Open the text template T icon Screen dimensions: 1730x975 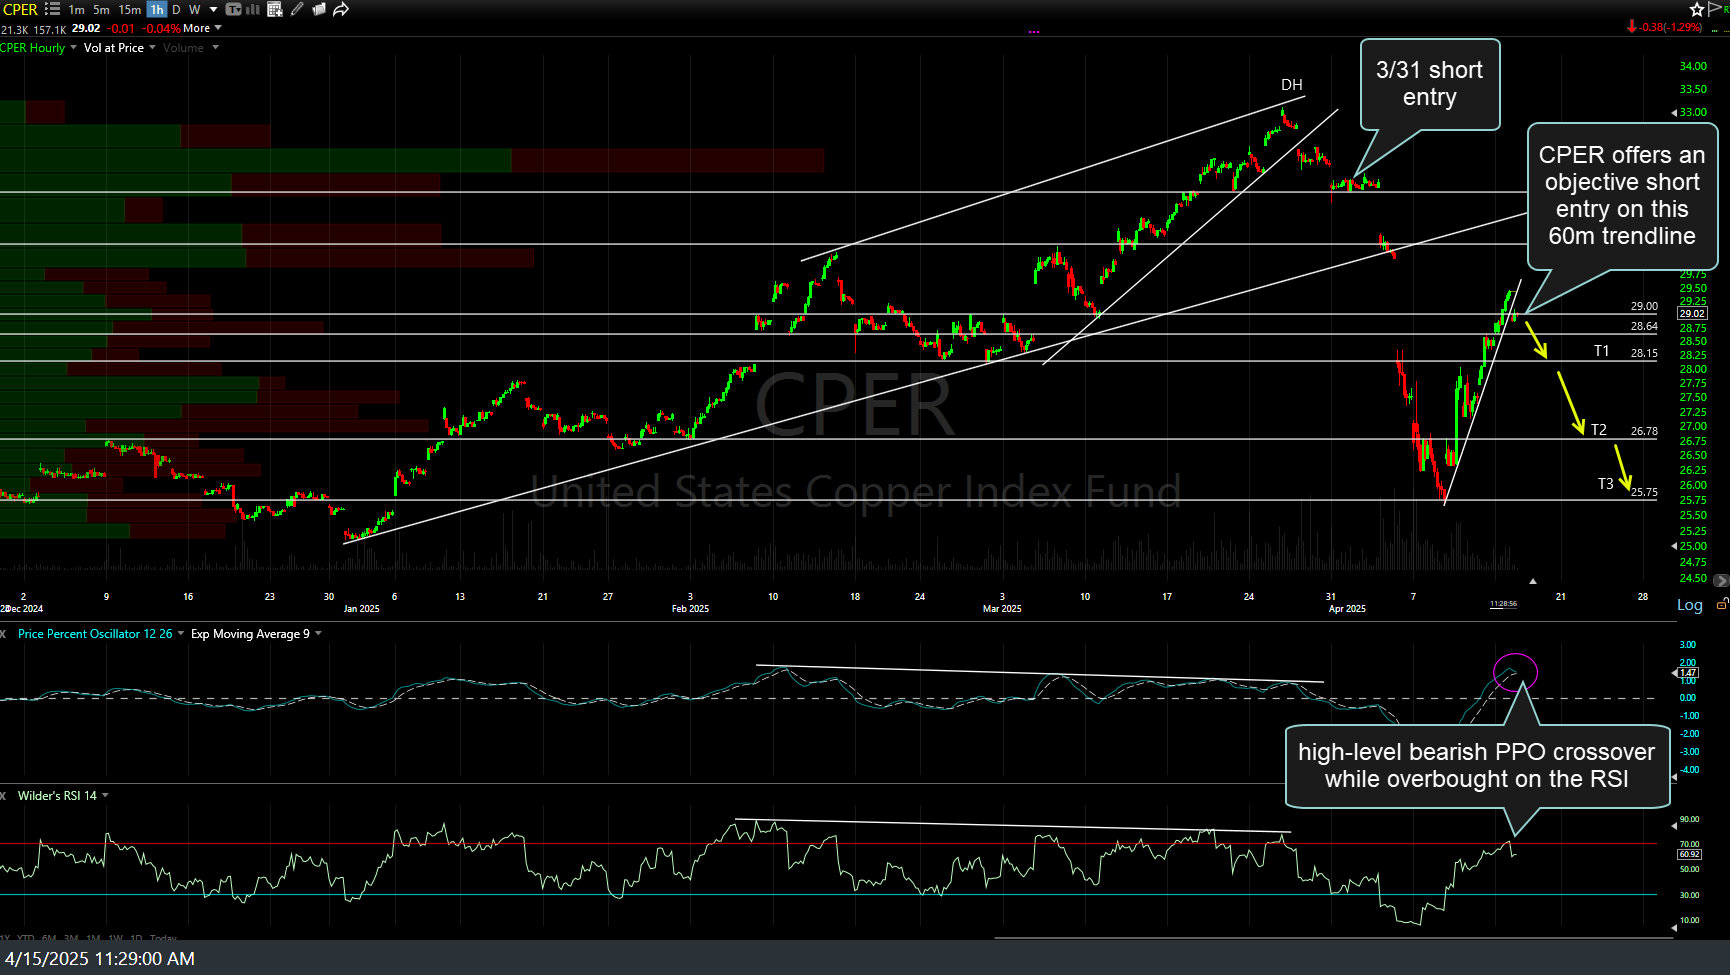pyautogui.click(x=233, y=9)
